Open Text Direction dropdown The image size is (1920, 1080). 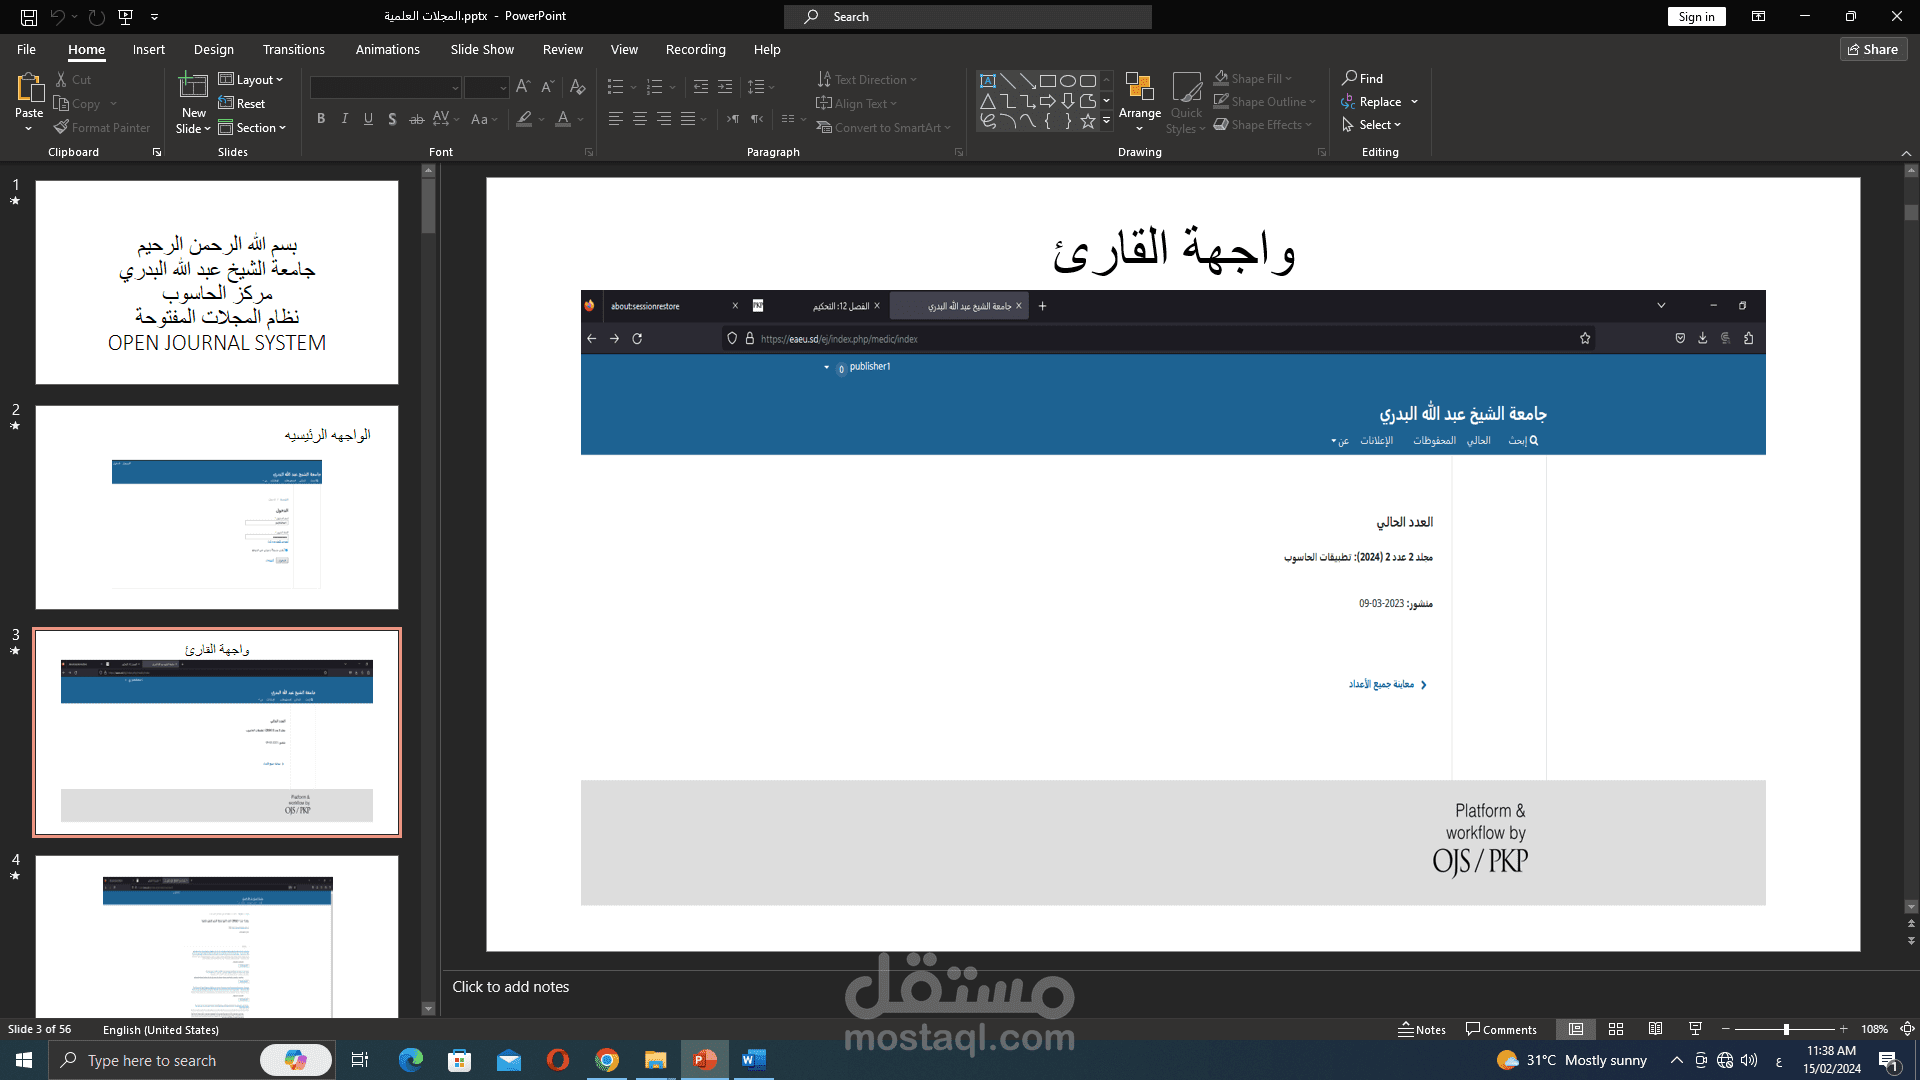(866, 79)
